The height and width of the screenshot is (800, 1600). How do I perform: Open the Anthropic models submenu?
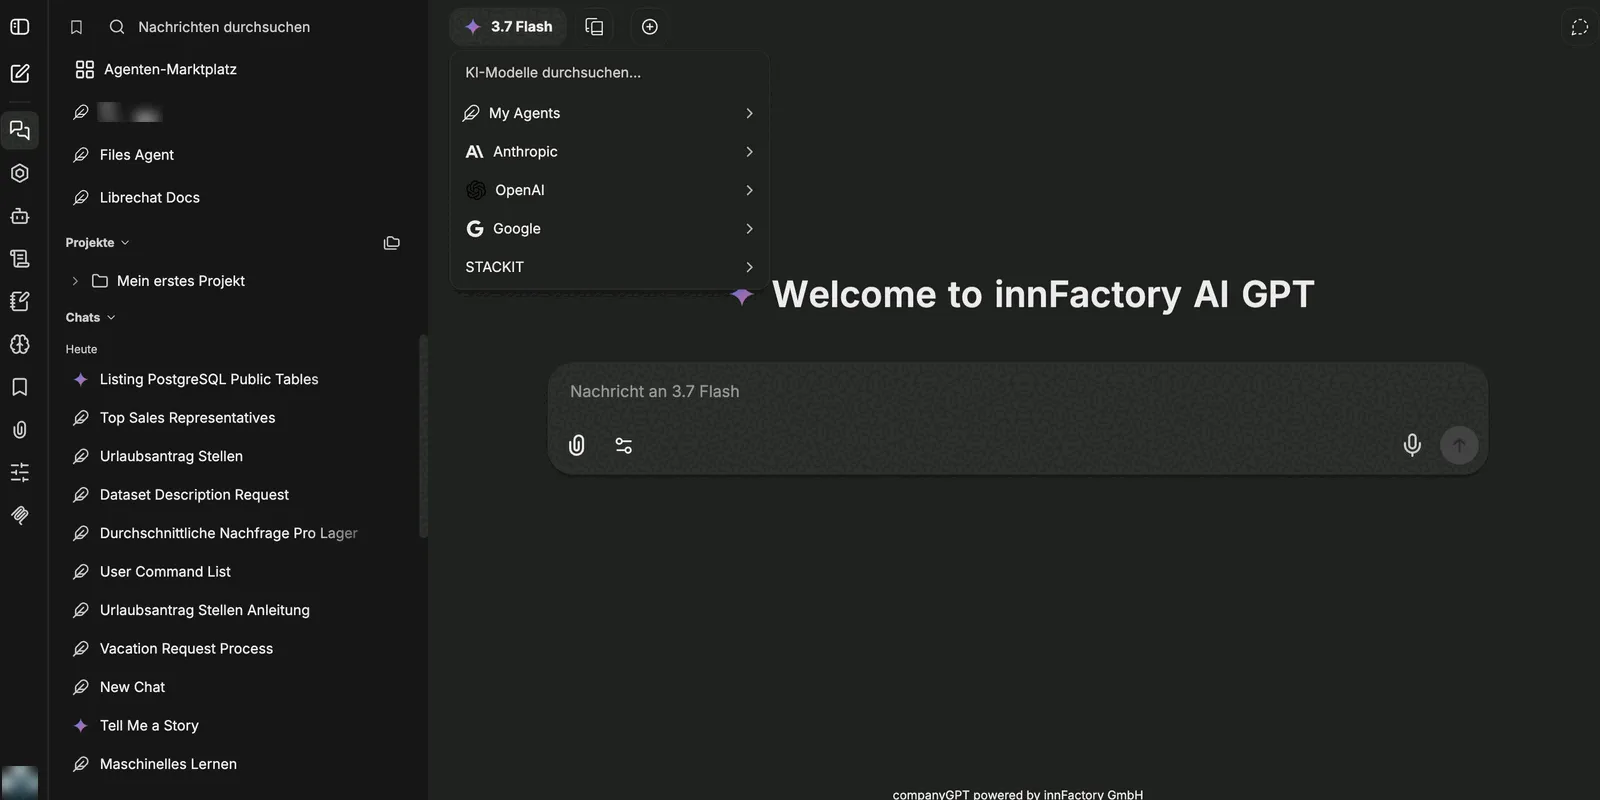click(609, 152)
